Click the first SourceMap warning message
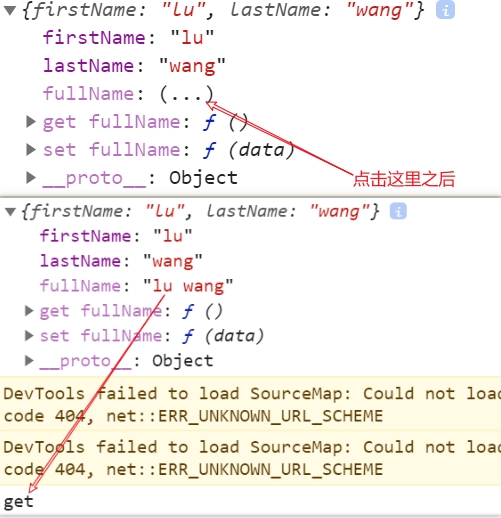Screen dimensions: 501x518 [x=250, y=404]
